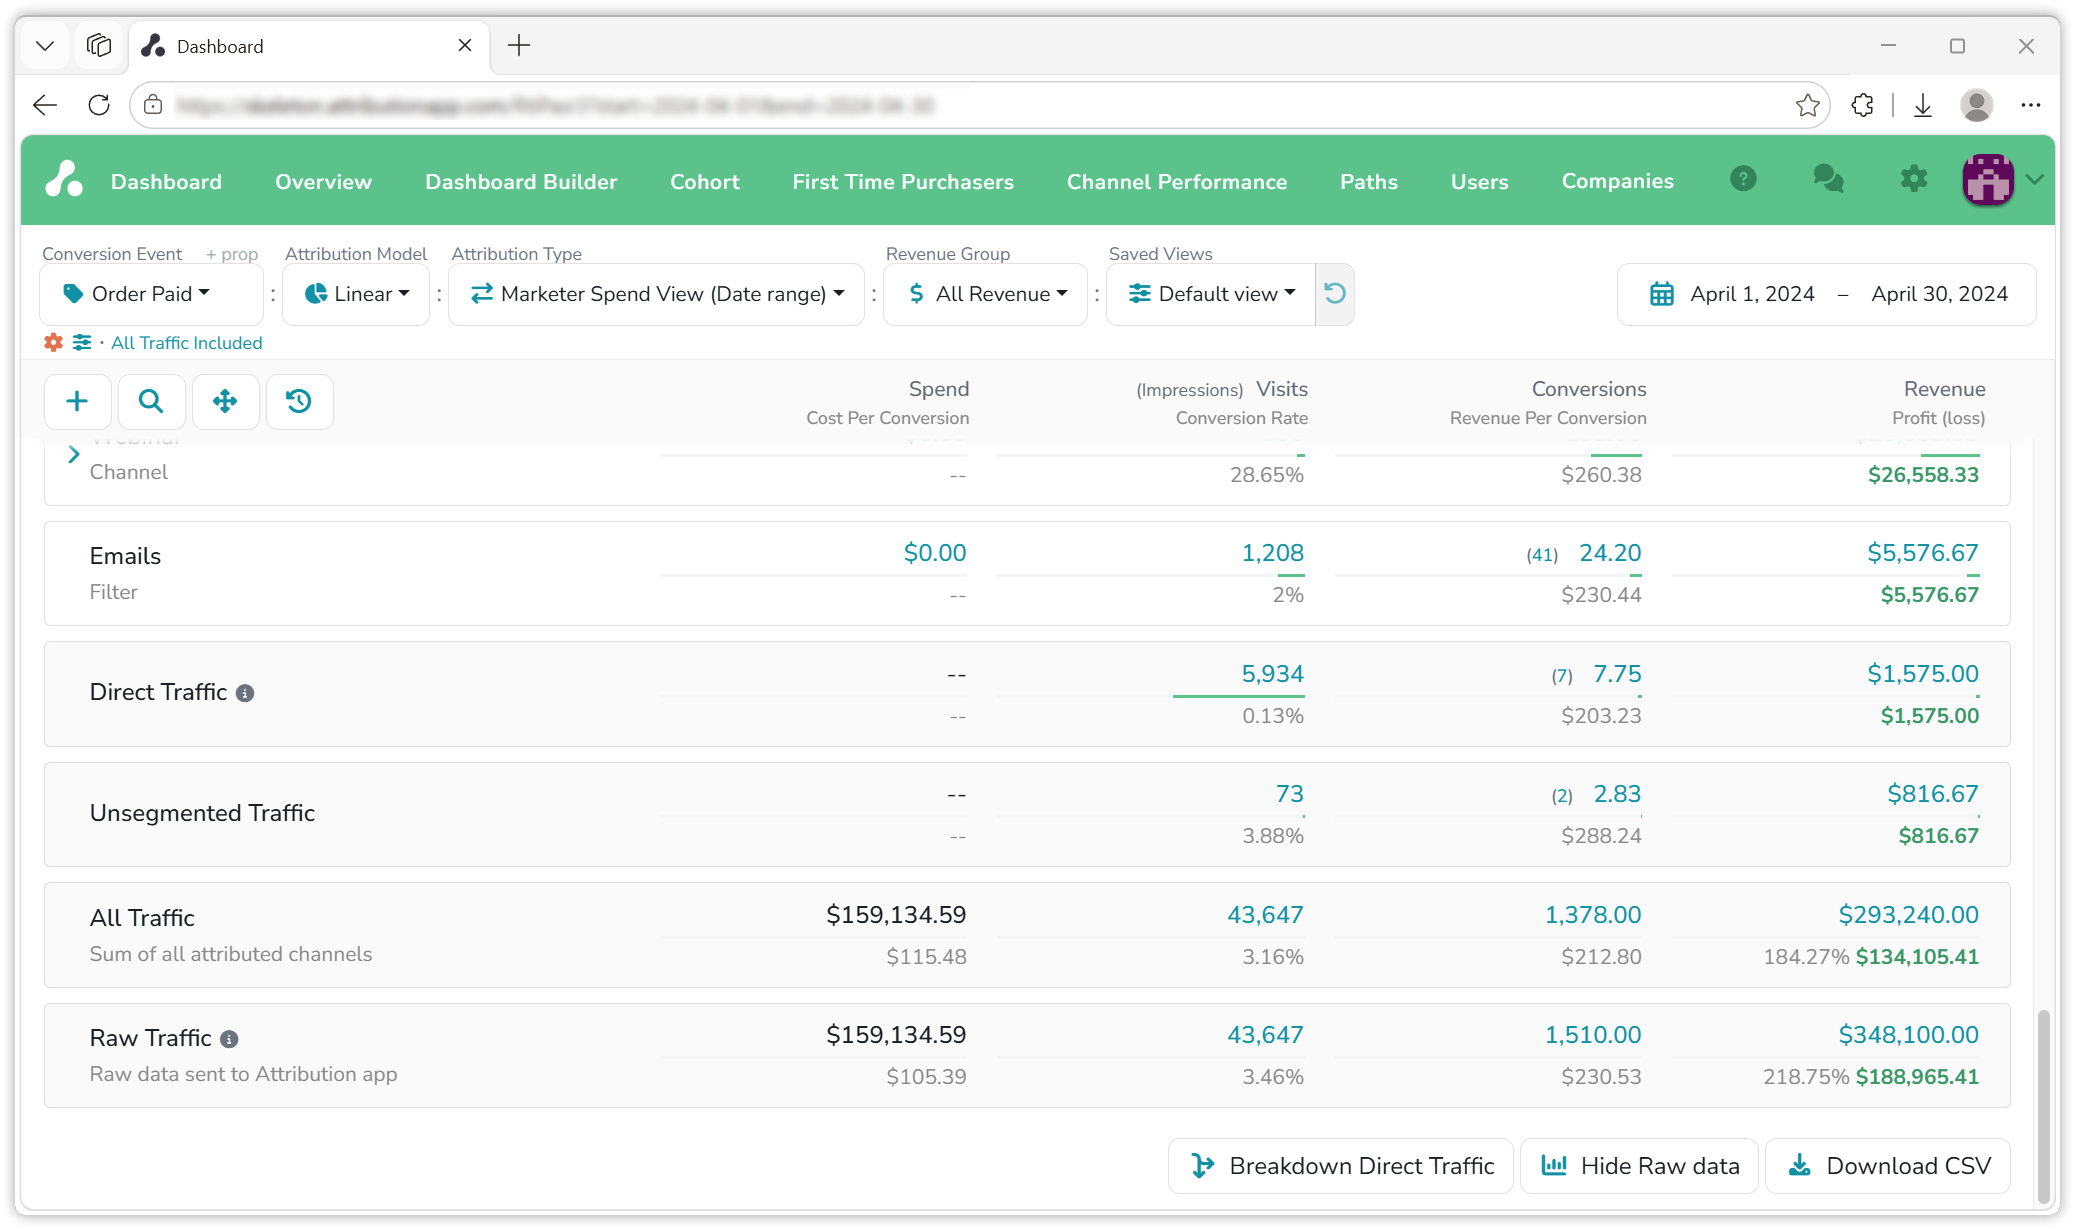Open Channel Performance tab
Screen dimensions: 2075x1230
tap(1176, 181)
